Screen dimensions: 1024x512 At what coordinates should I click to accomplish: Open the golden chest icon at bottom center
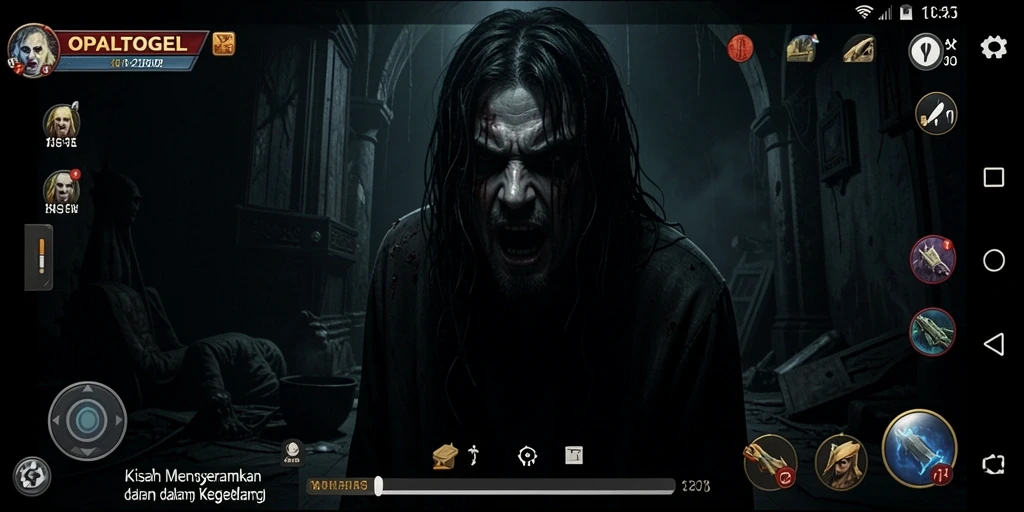point(445,456)
